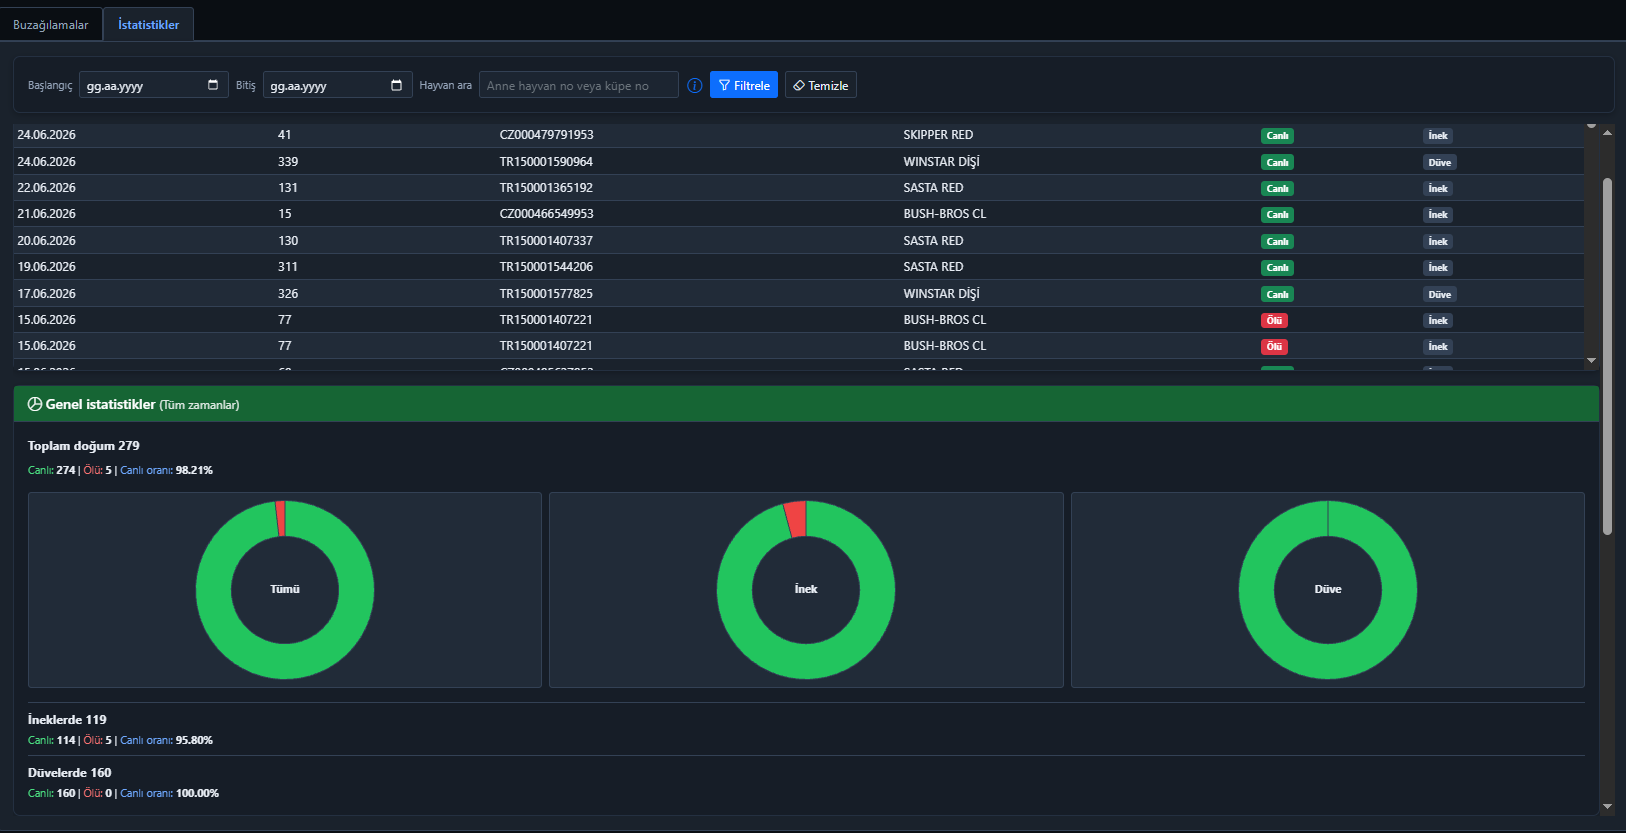Click the İnek badge in the TR150001365192 row
Viewport: 1626px width, 833px height.
(1438, 188)
